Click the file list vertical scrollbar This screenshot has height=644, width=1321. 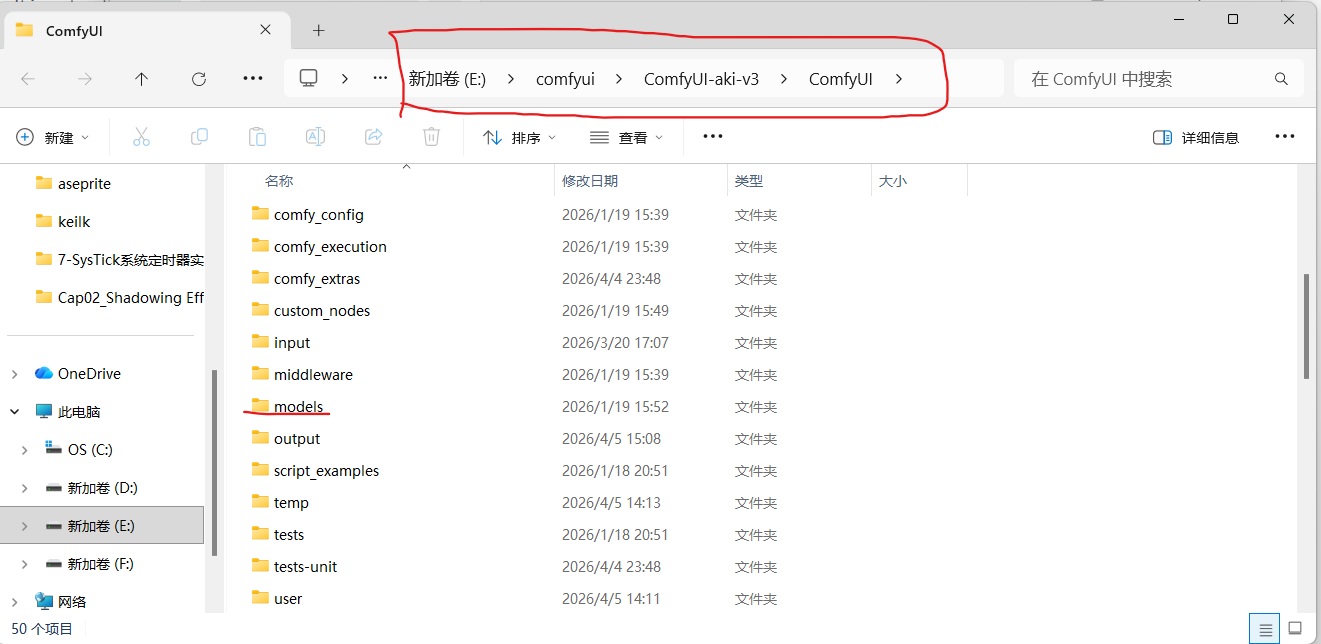tap(1306, 325)
